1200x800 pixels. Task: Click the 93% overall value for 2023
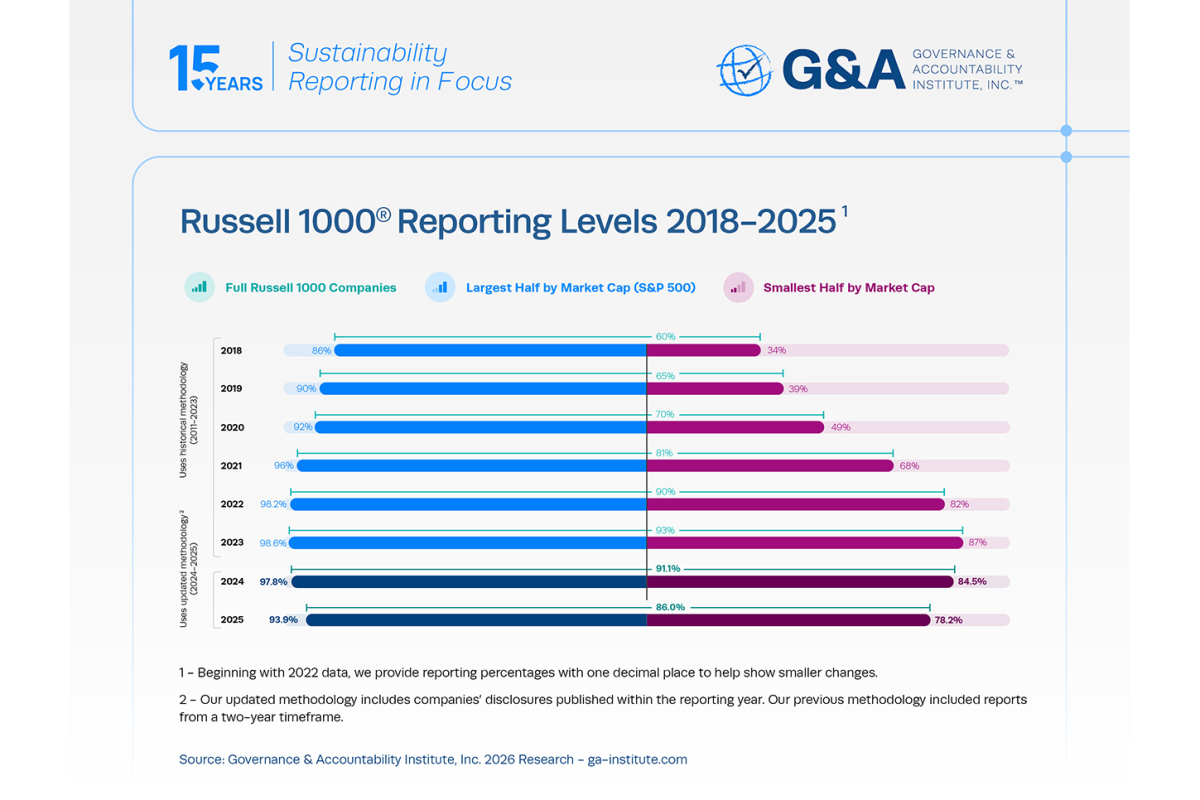[x=665, y=530]
